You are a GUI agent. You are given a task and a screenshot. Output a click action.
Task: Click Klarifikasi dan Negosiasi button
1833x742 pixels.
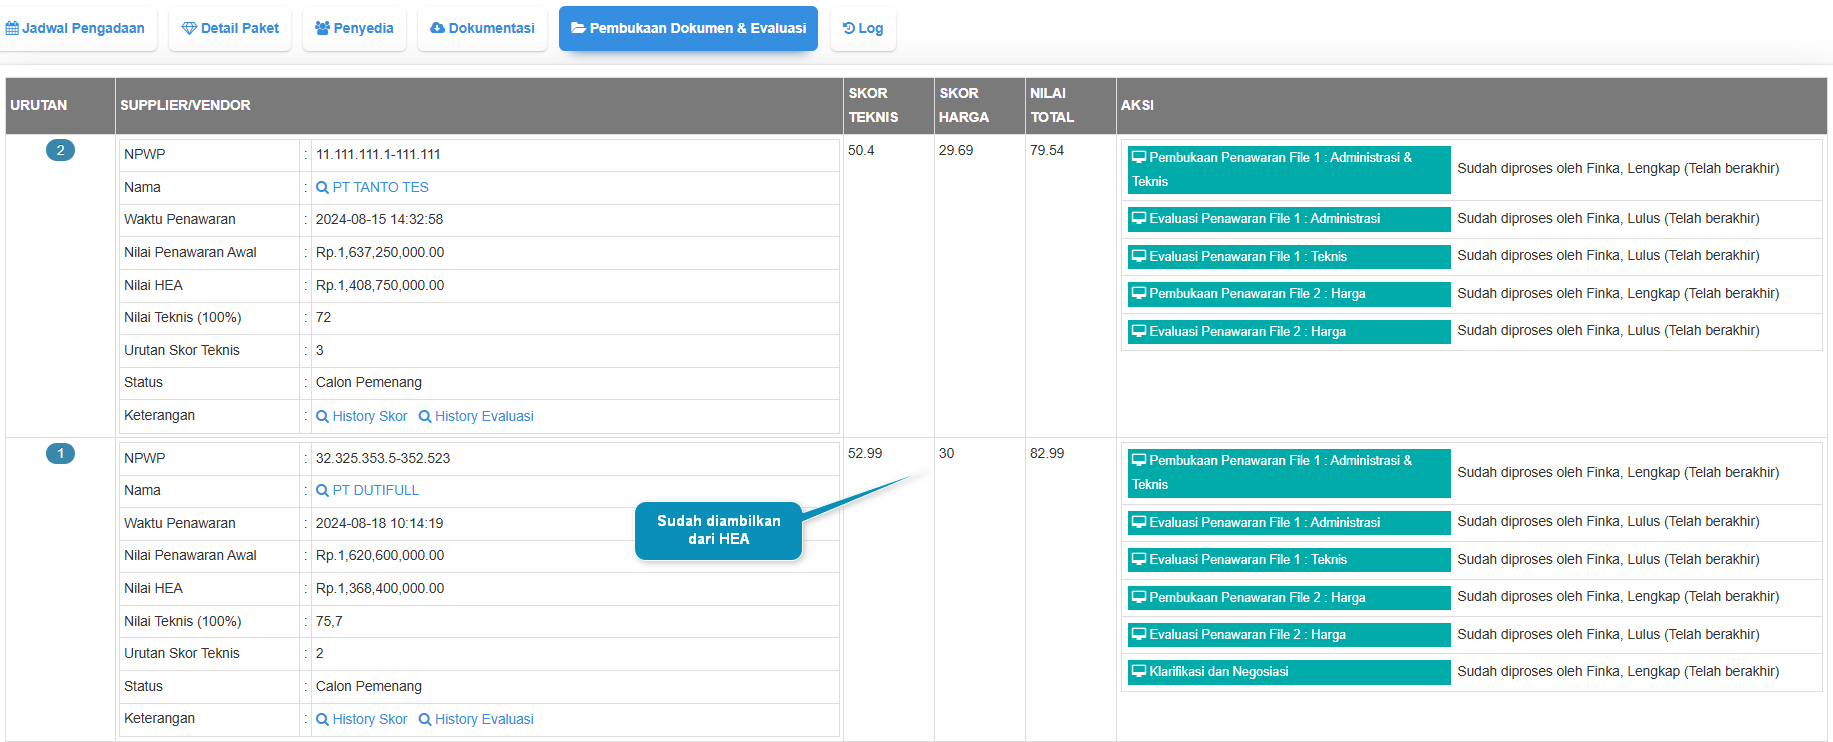click(x=1288, y=672)
